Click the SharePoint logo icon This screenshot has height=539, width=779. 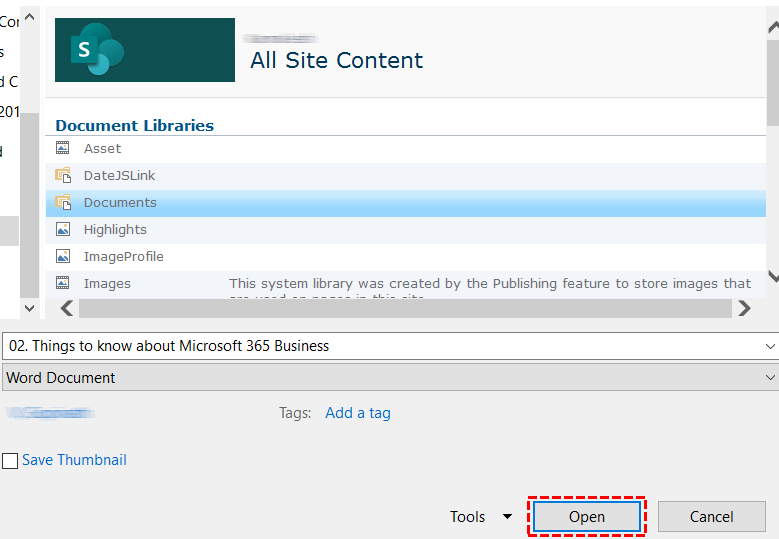tap(96, 50)
